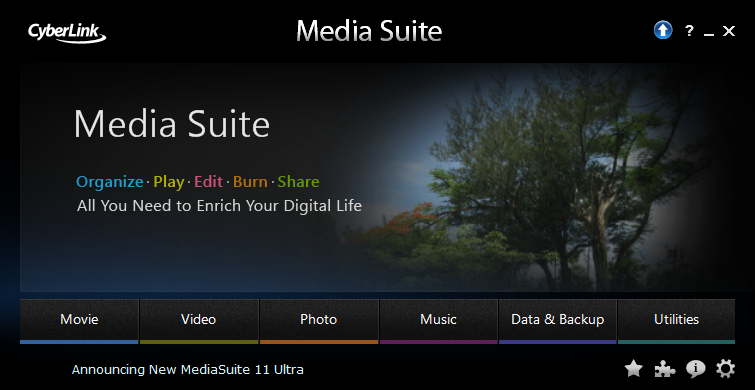Click the pink "Edit" word

pyautogui.click(x=208, y=182)
